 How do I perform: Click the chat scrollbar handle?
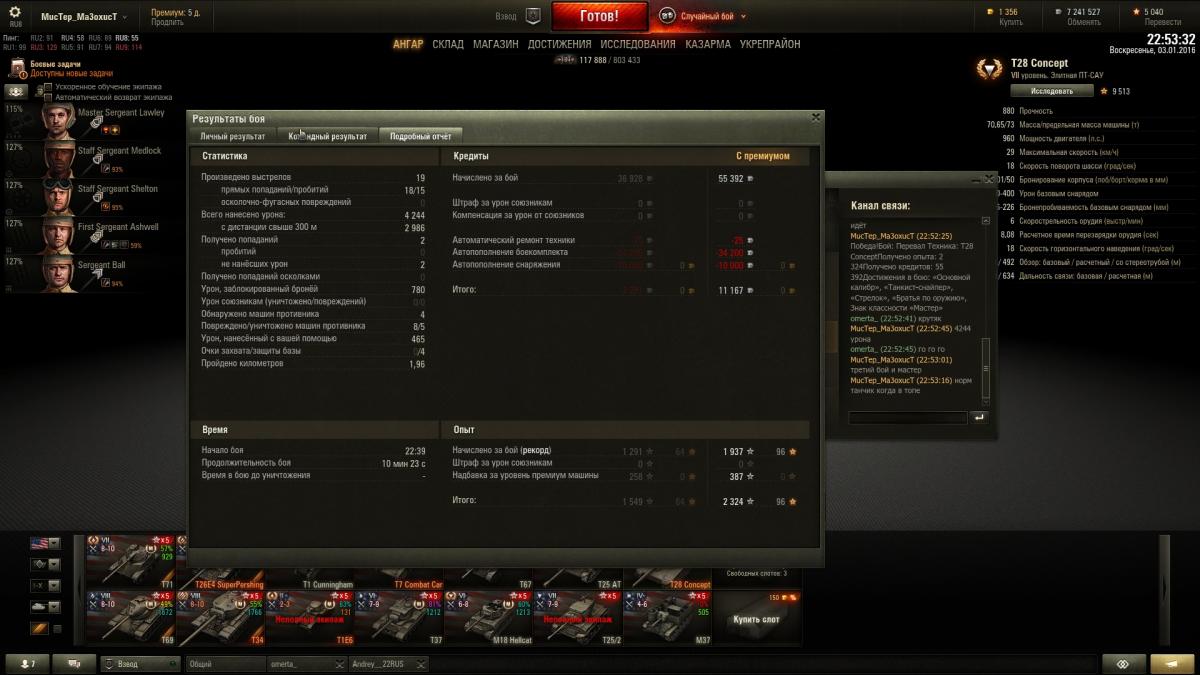click(986, 367)
